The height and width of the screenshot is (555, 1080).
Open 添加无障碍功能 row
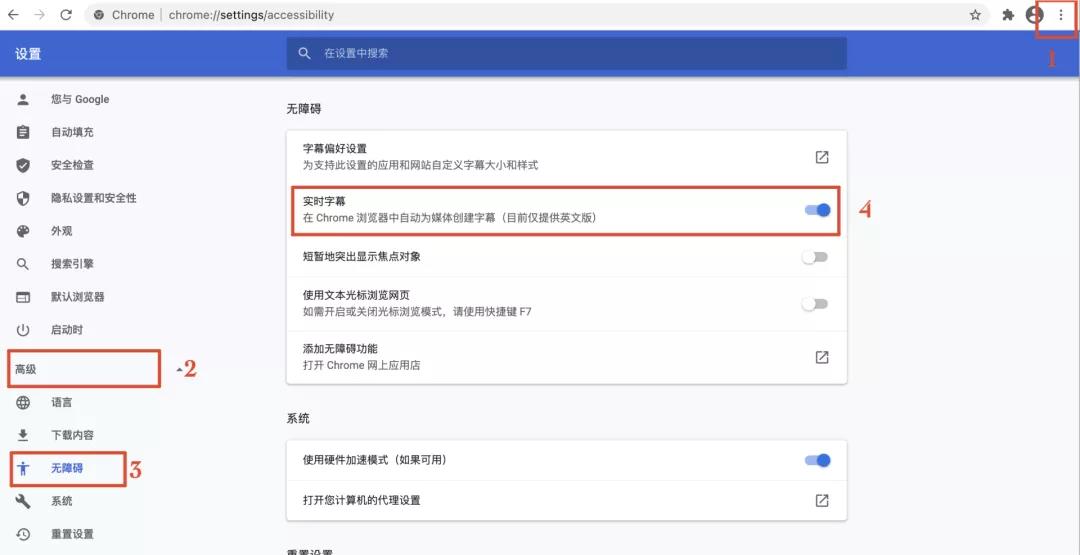click(566, 357)
